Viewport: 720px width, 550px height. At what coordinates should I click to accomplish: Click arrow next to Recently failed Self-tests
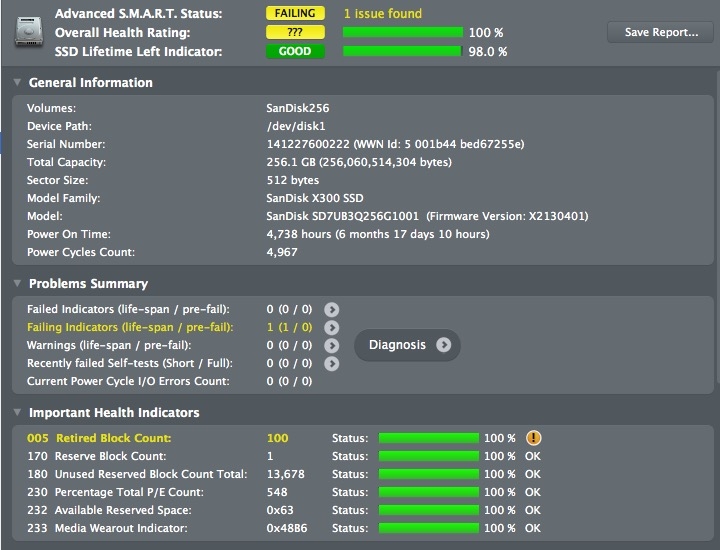point(332,364)
